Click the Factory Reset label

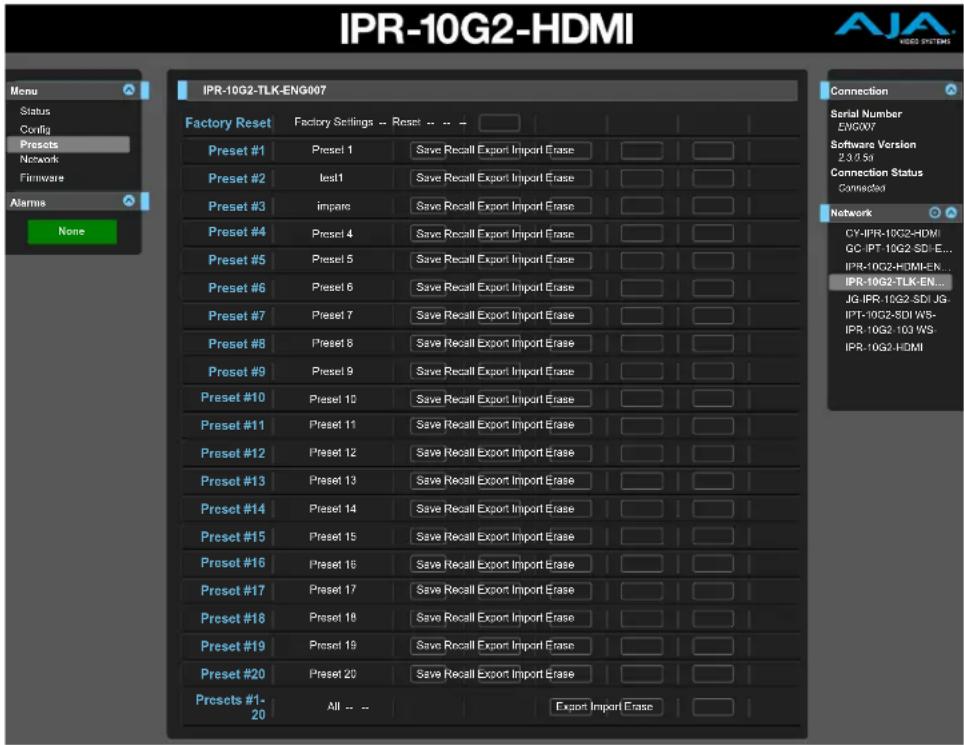pyautogui.click(x=228, y=123)
